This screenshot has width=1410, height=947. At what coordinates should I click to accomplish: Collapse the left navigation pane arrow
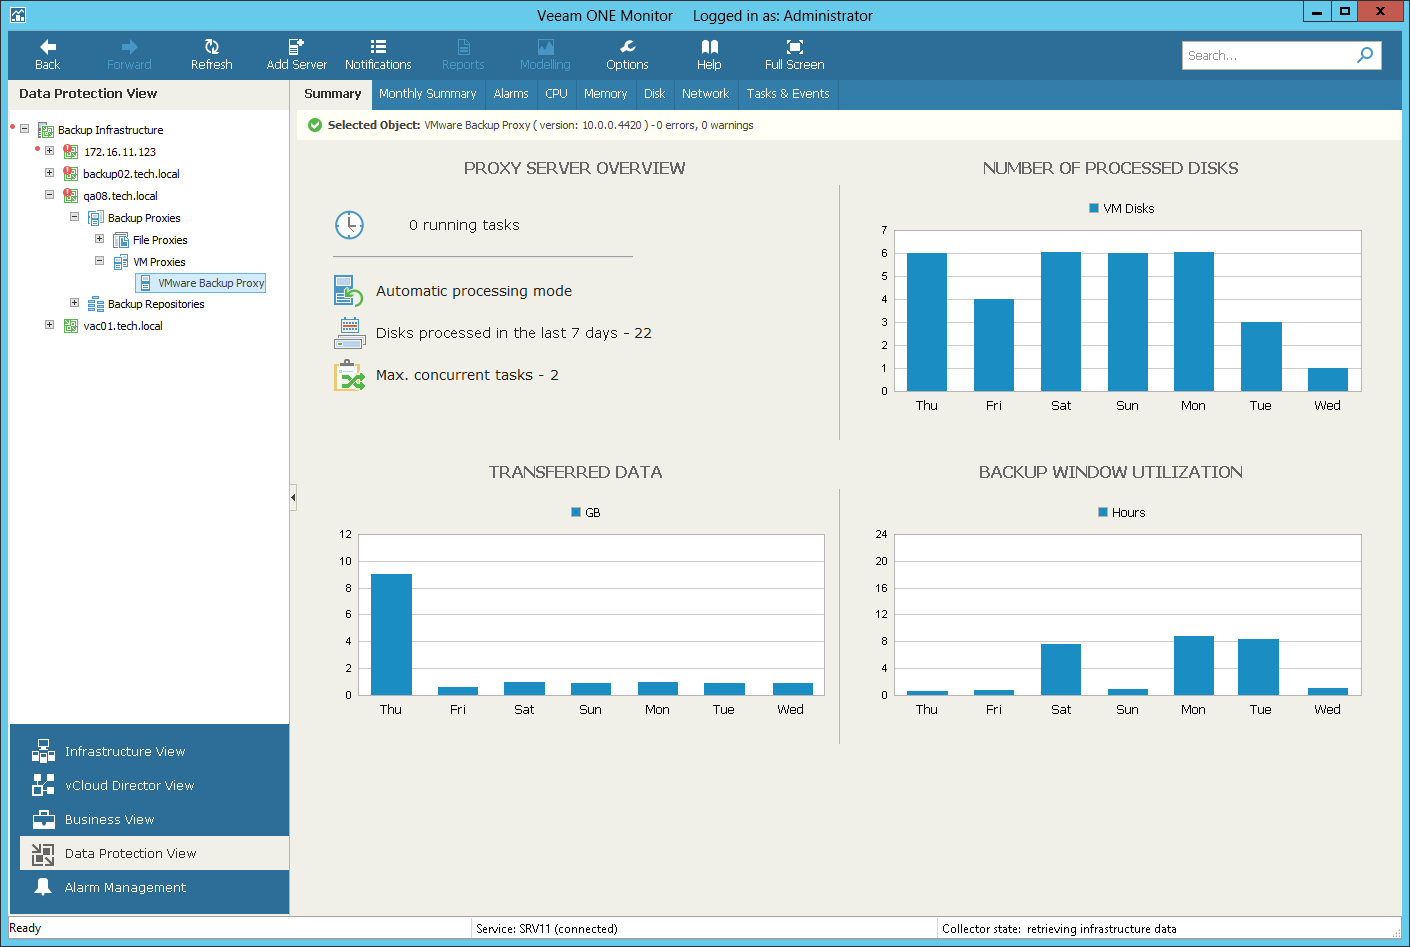(x=293, y=497)
